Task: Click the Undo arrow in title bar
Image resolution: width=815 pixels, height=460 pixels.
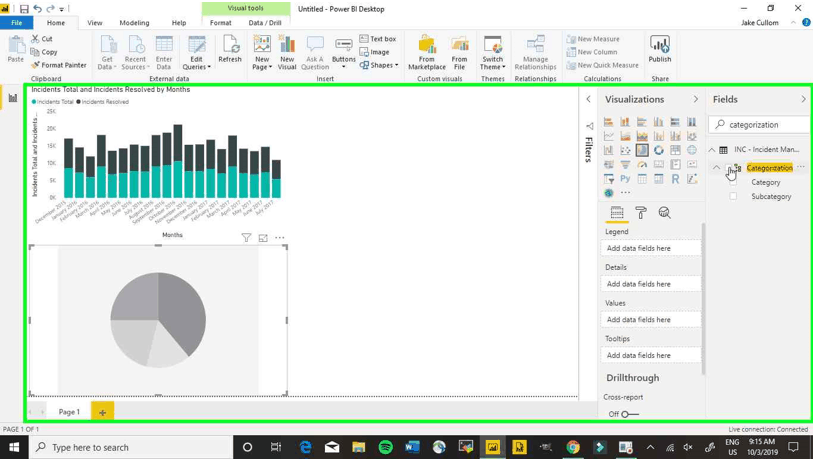Action: [37, 9]
